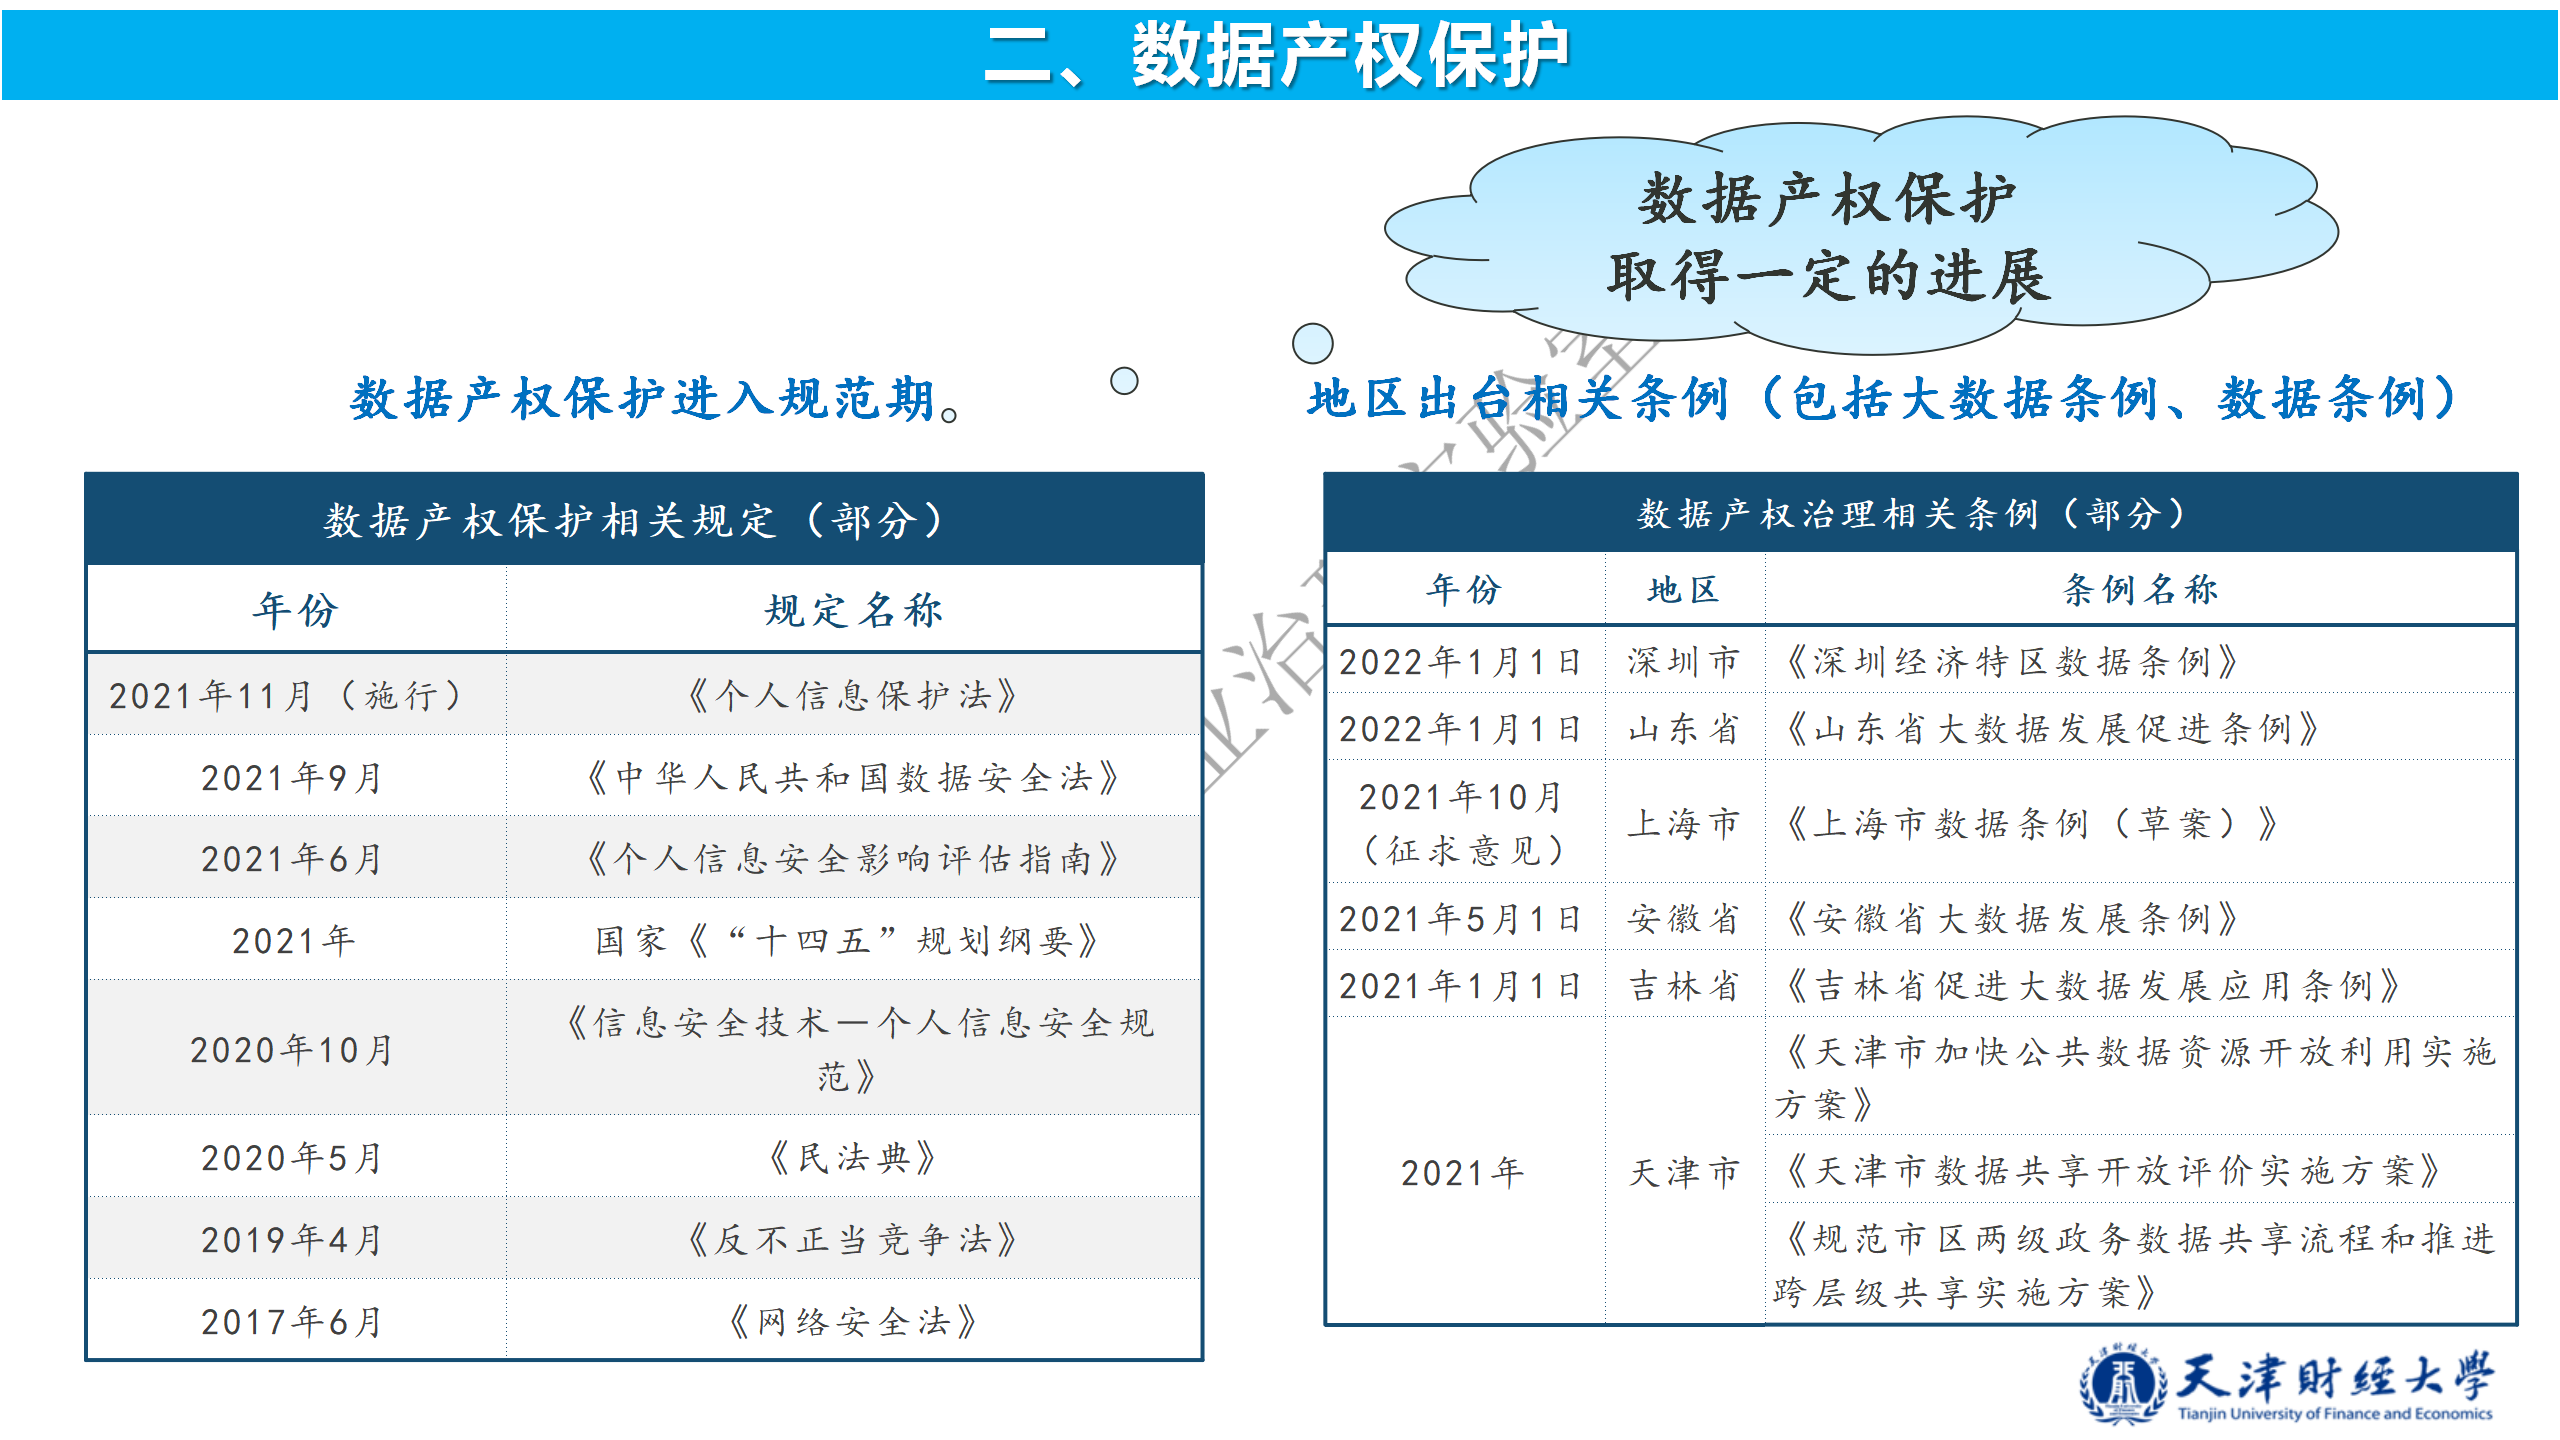The image size is (2560, 1440).
Task: Click the 规定名称 column header
Action: pos(854,609)
